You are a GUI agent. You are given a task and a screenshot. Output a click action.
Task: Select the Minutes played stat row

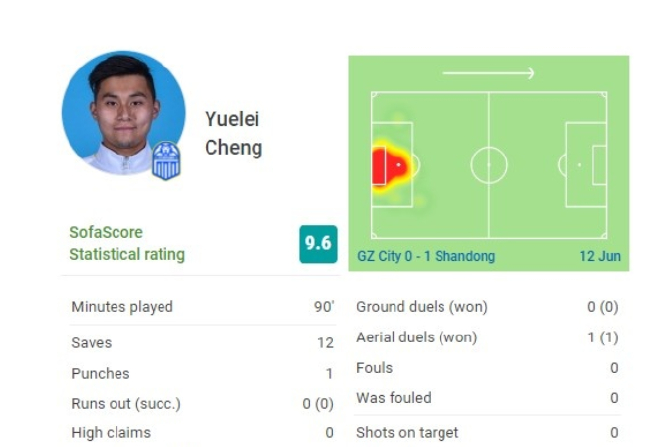(202, 307)
